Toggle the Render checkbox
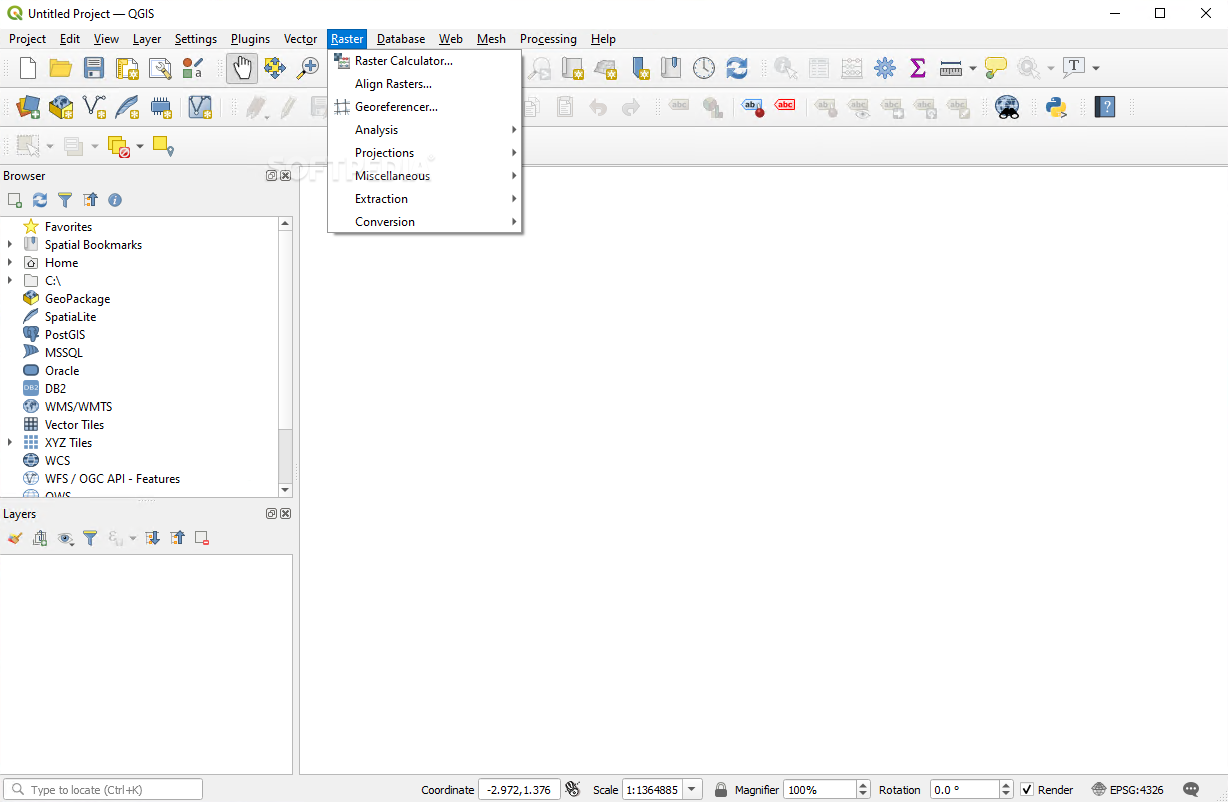This screenshot has width=1228, height=802. pos(1026,790)
